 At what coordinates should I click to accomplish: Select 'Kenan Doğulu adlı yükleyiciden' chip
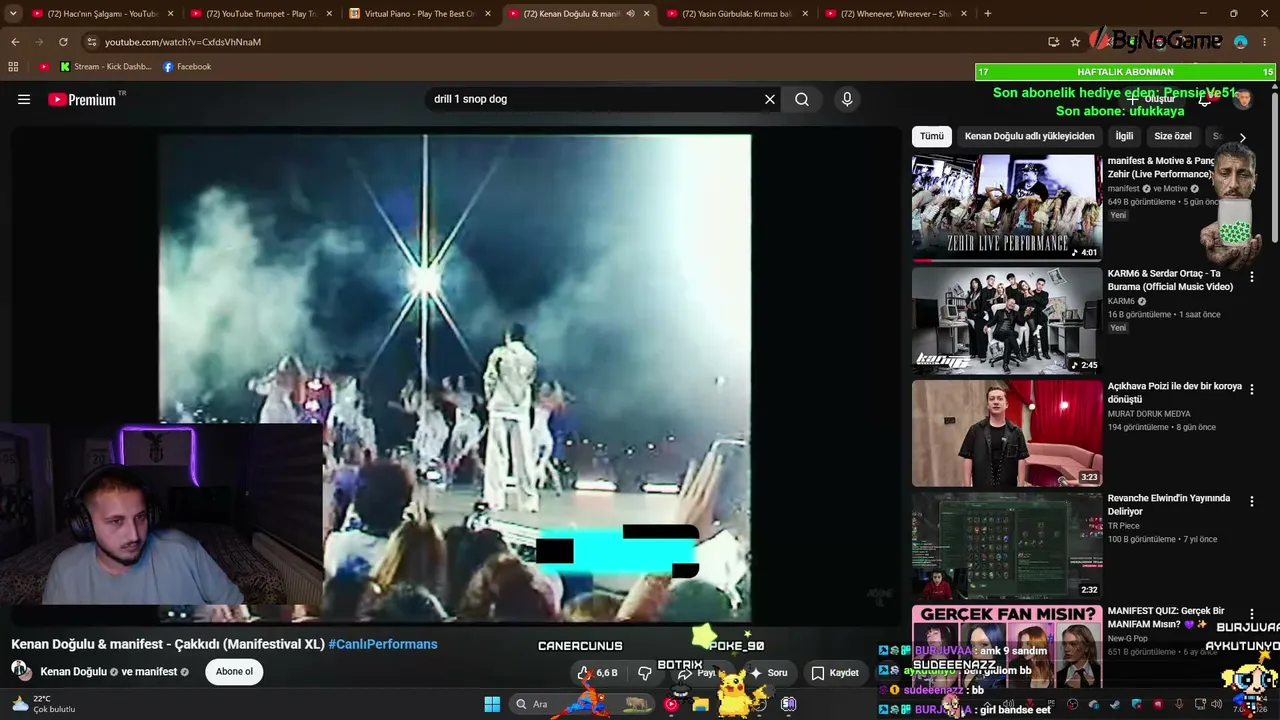pyautogui.click(x=1029, y=136)
